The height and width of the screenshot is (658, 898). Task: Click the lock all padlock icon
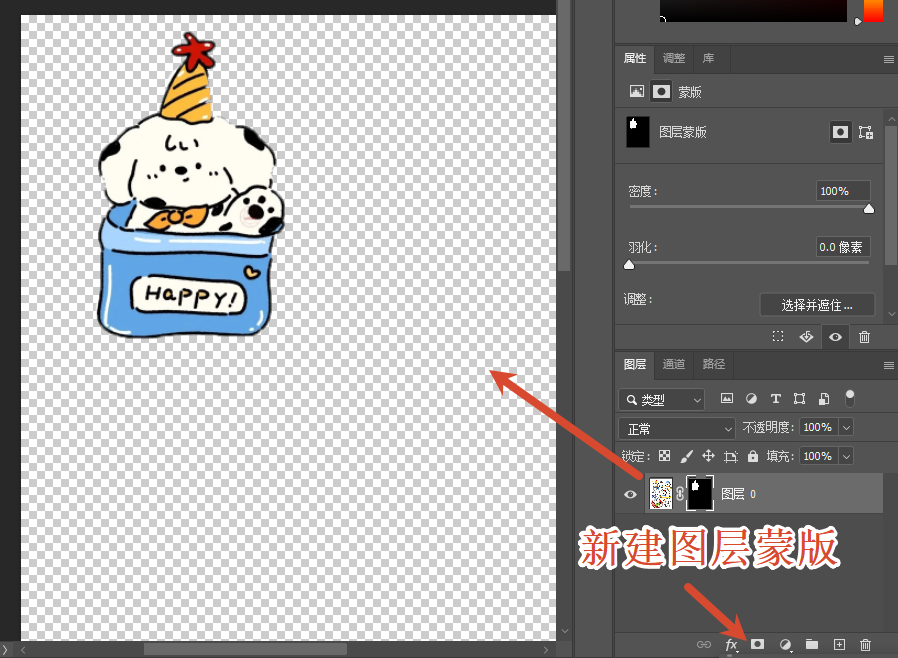(x=751, y=456)
